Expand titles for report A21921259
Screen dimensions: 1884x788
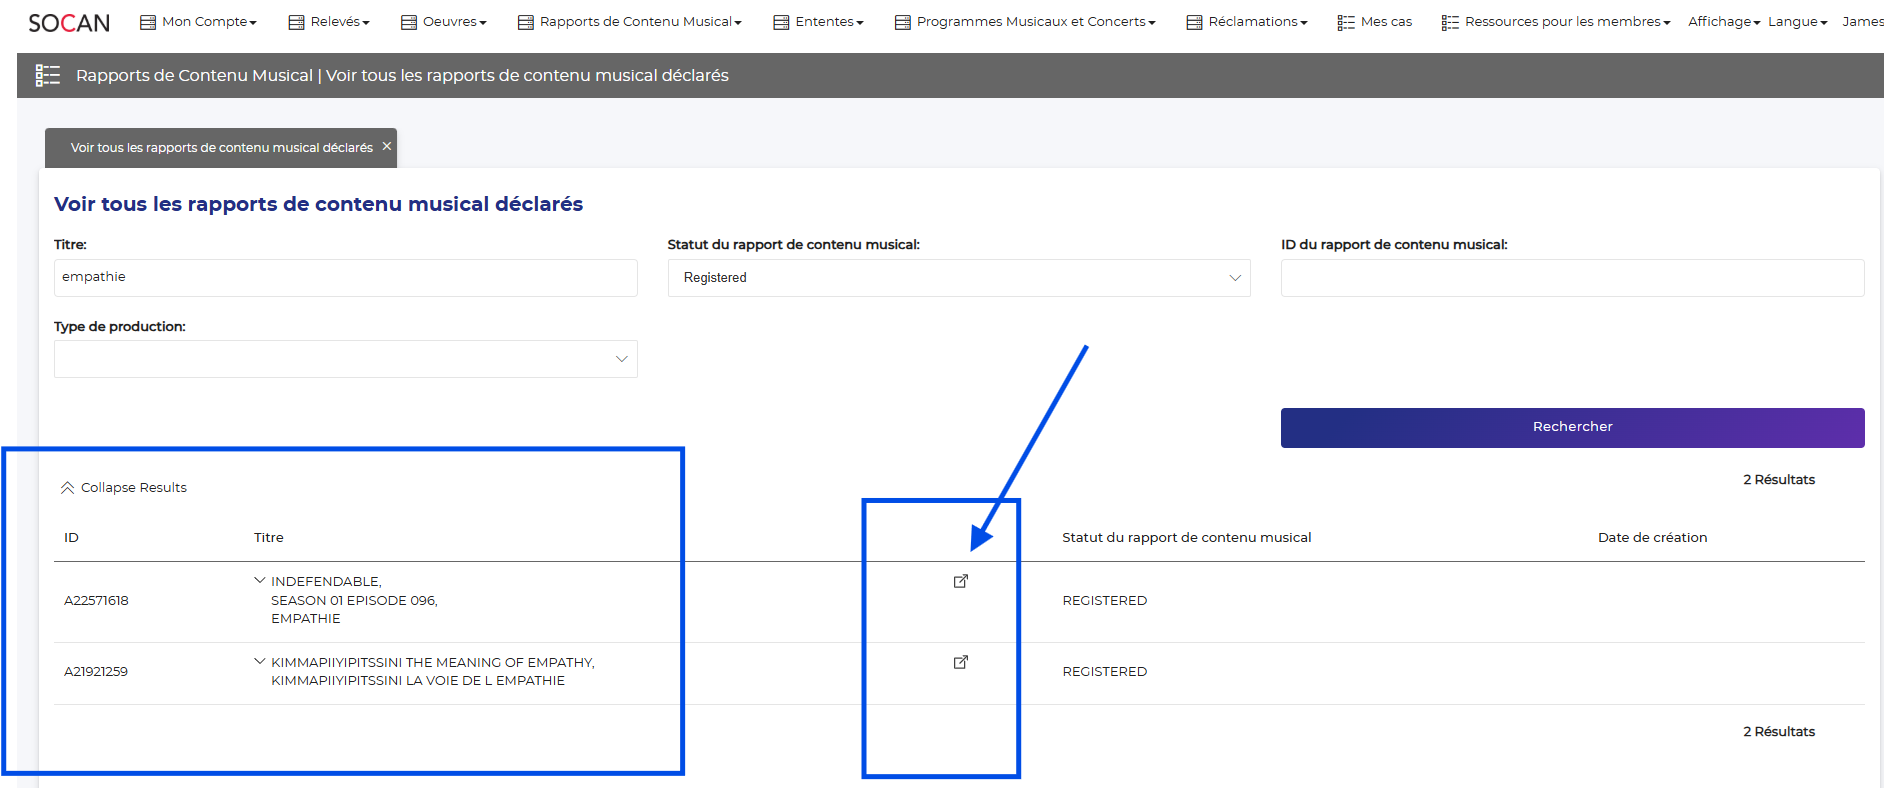260,661
